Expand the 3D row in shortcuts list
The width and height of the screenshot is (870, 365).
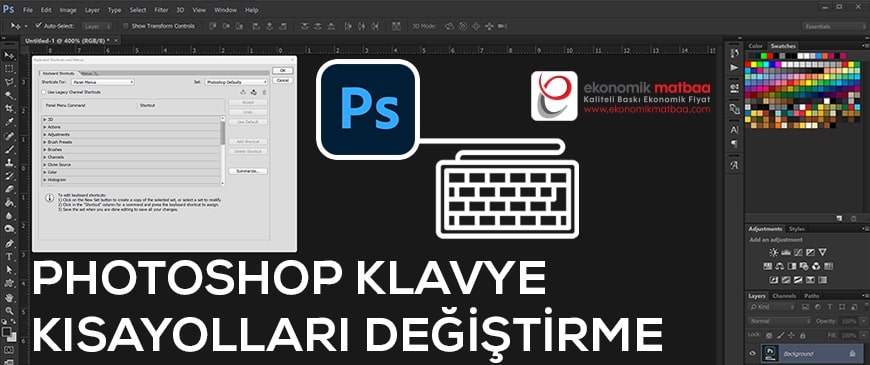tap(45, 119)
